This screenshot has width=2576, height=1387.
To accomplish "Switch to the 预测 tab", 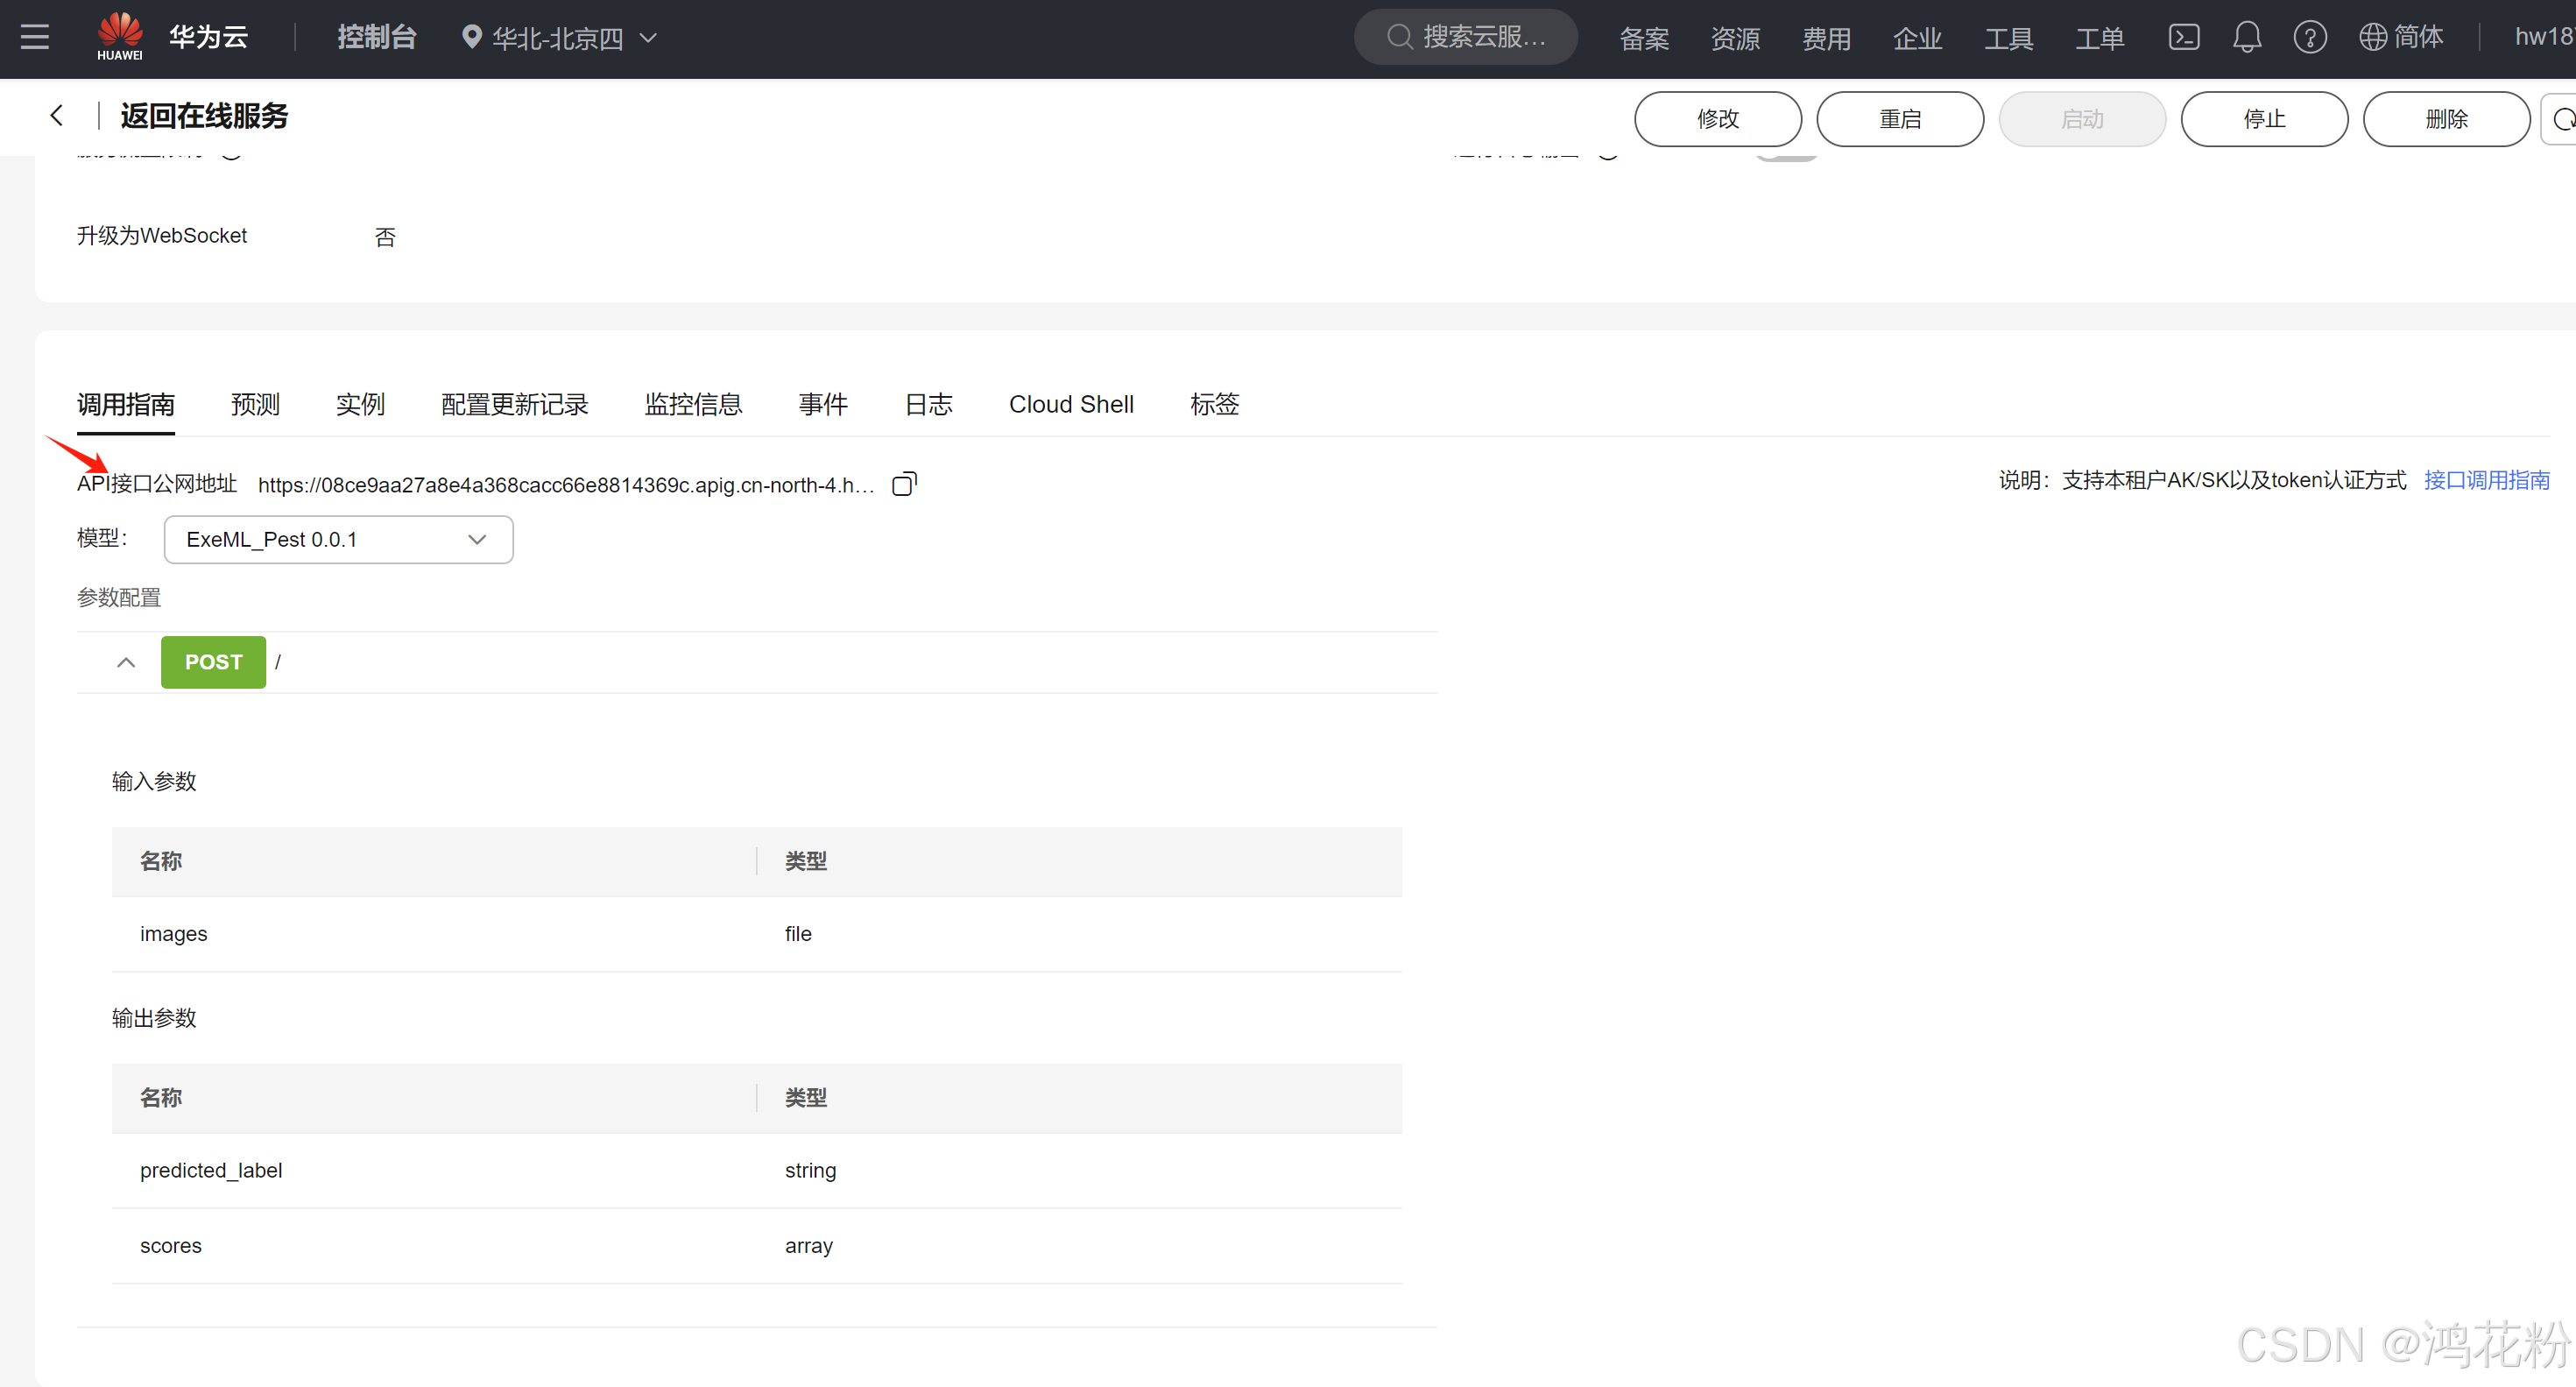I will (255, 404).
